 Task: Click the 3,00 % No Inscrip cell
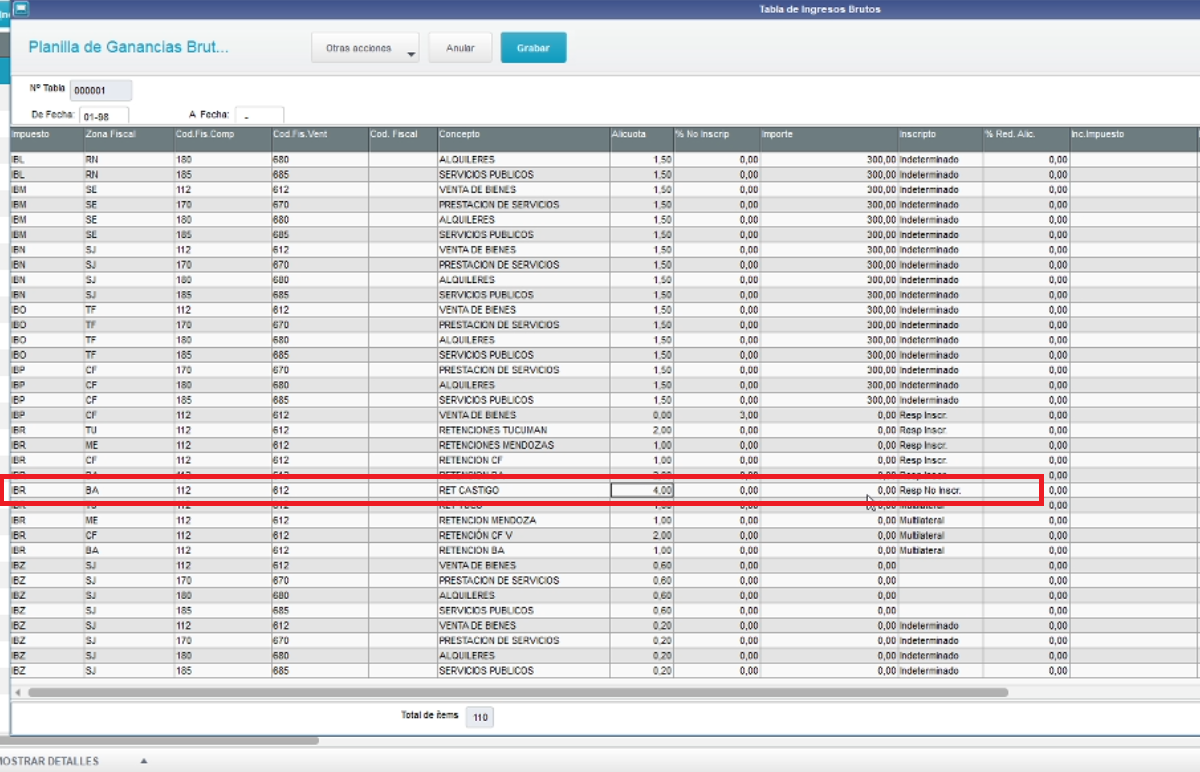click(x=716, y=415)
